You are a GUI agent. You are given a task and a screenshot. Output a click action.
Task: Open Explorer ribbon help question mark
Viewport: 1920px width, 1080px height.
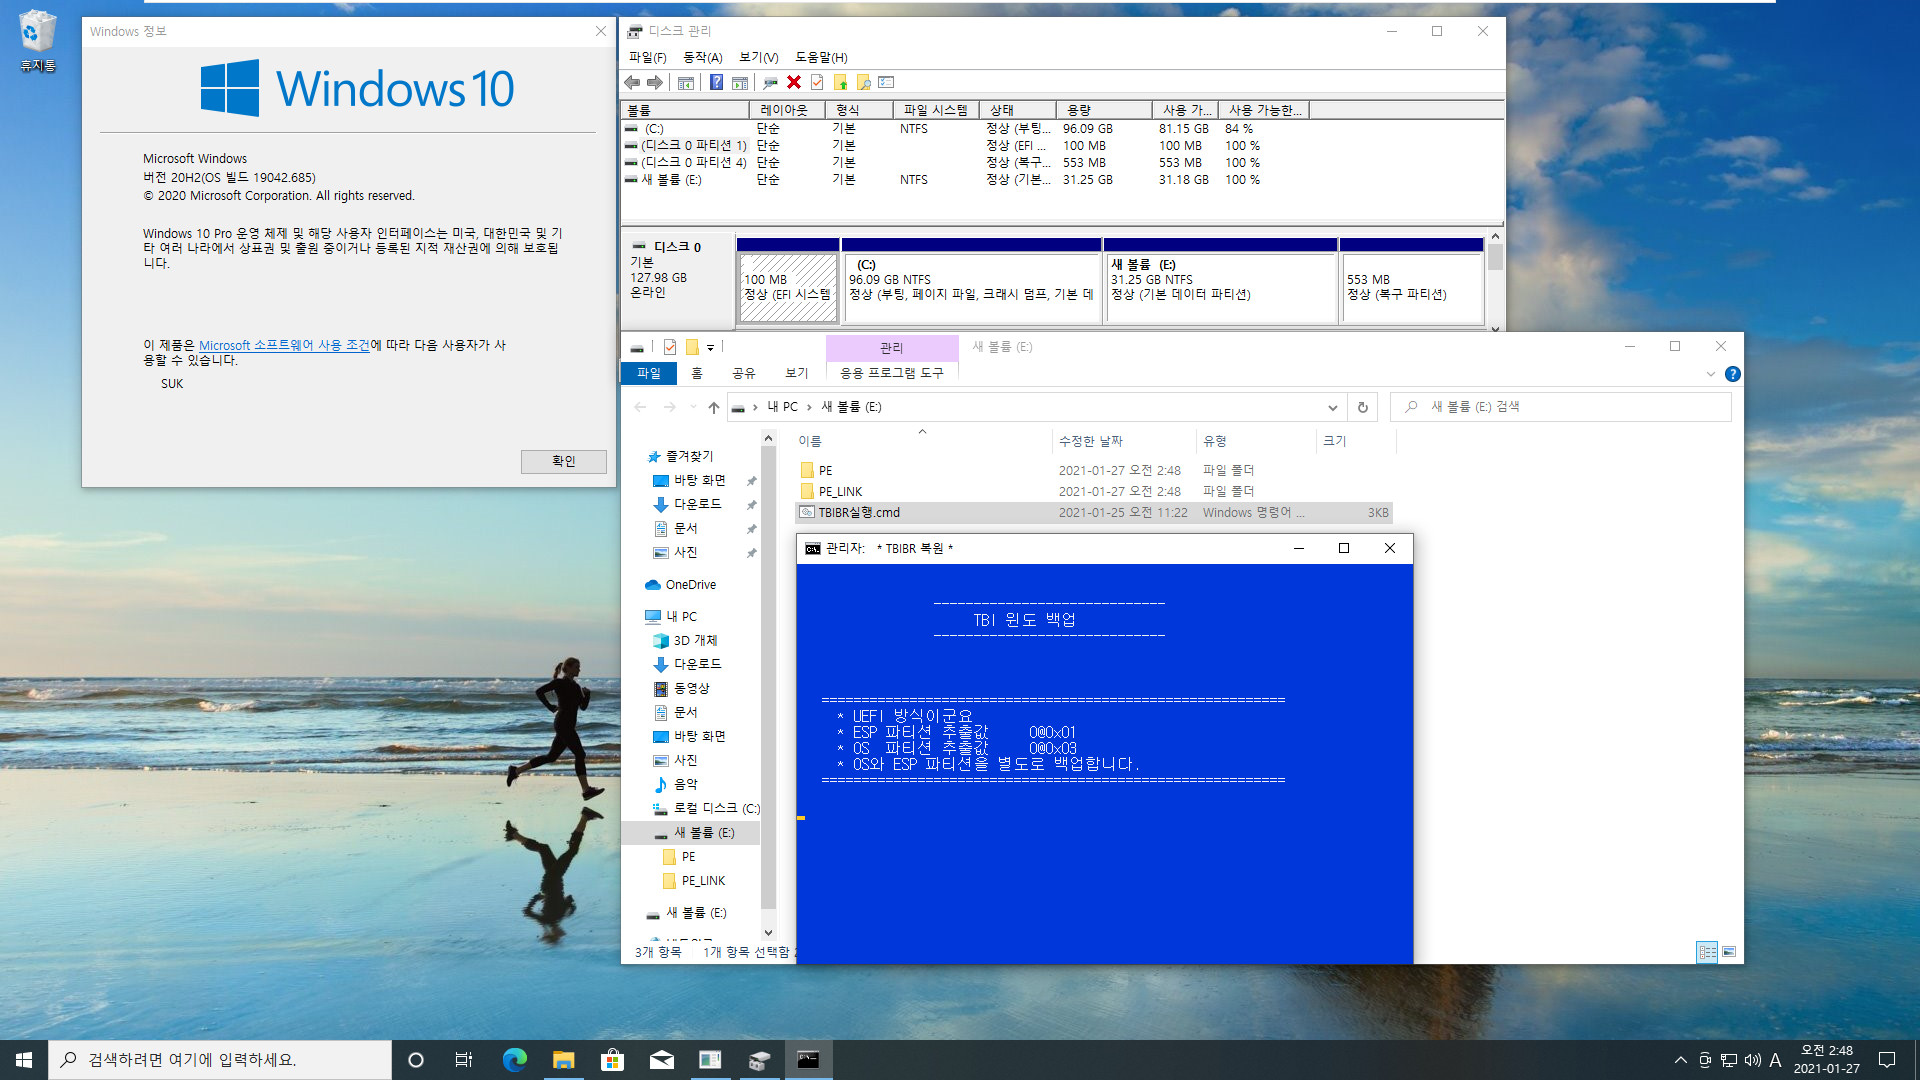[1733, 374]
